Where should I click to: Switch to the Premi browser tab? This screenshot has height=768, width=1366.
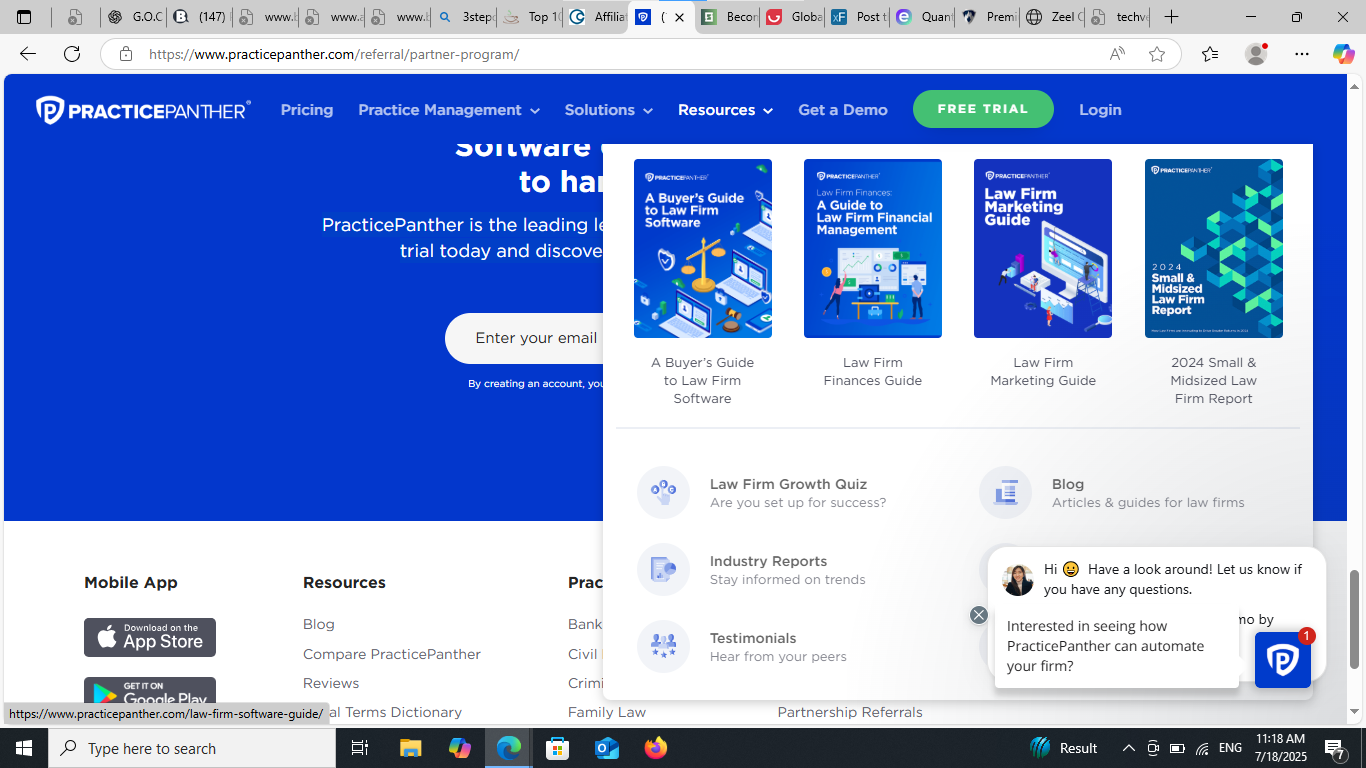pyautogui.click(x=988, y=17)
